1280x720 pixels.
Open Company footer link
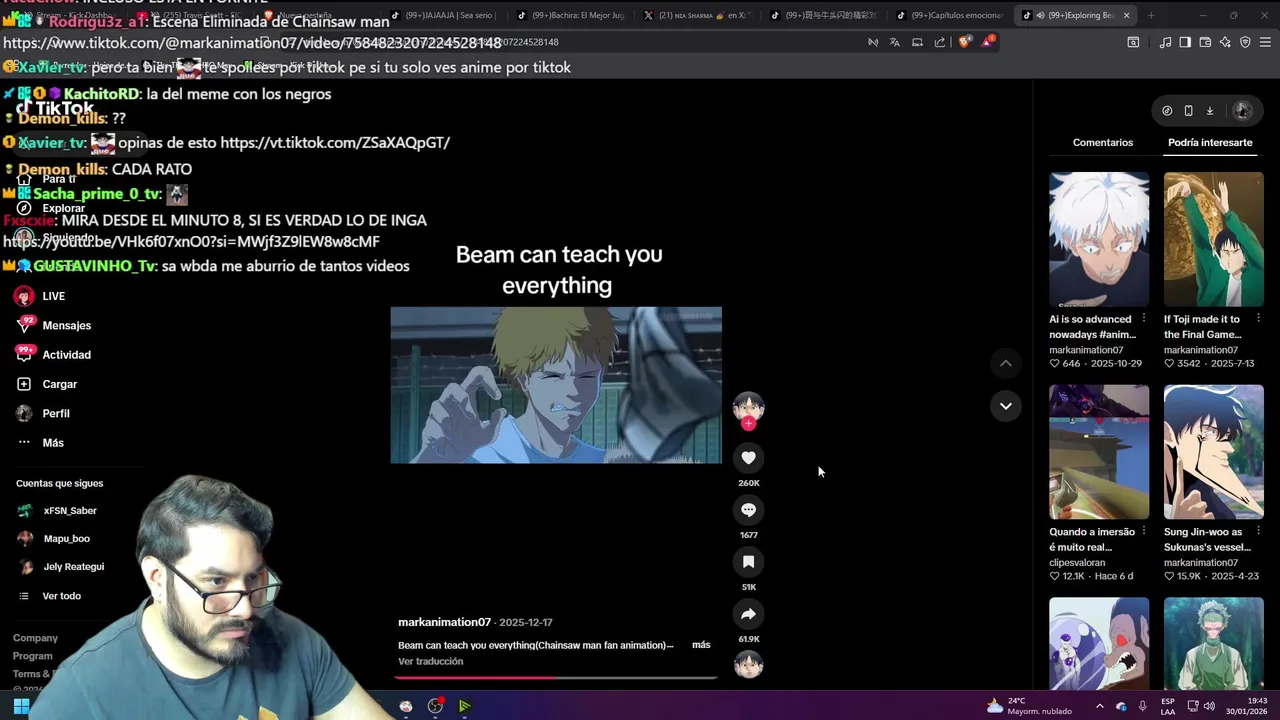point(35,638)
